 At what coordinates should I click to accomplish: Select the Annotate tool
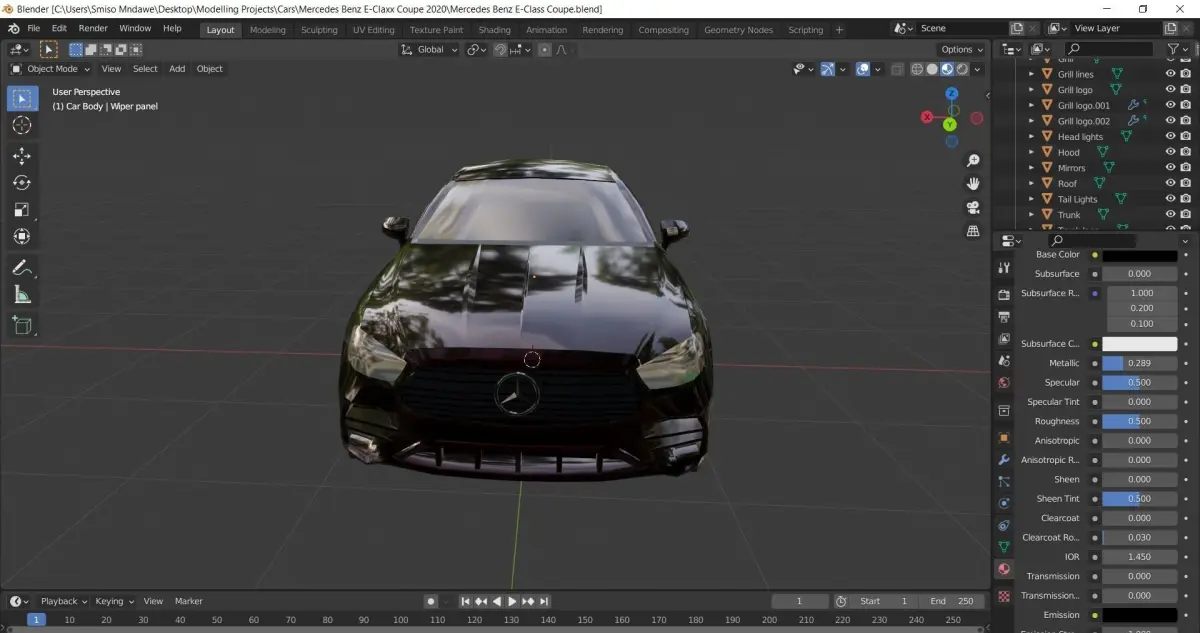[22, 268]
